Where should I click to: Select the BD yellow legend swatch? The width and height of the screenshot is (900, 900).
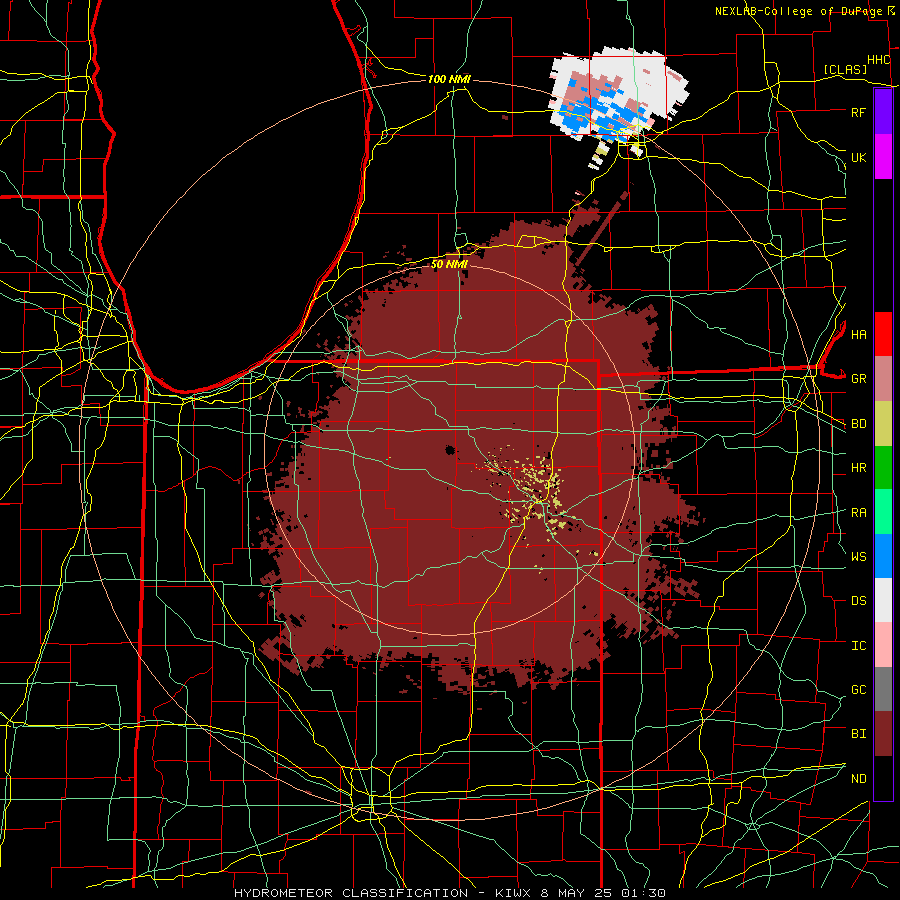[x=883, y=423]
